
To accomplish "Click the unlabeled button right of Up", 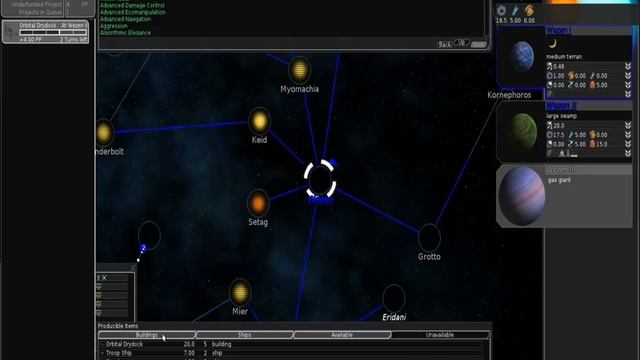I will click(x=479, y=44).
